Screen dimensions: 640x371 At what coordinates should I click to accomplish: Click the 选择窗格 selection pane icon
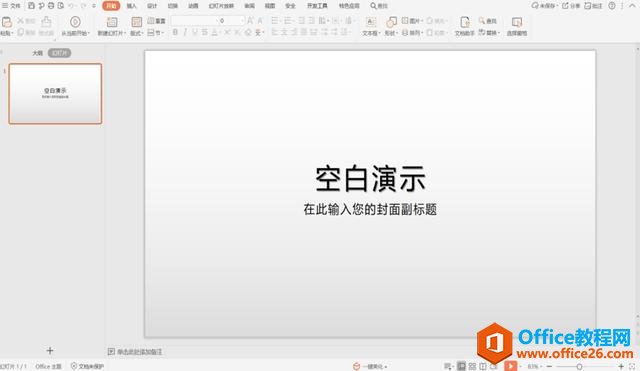517,22
